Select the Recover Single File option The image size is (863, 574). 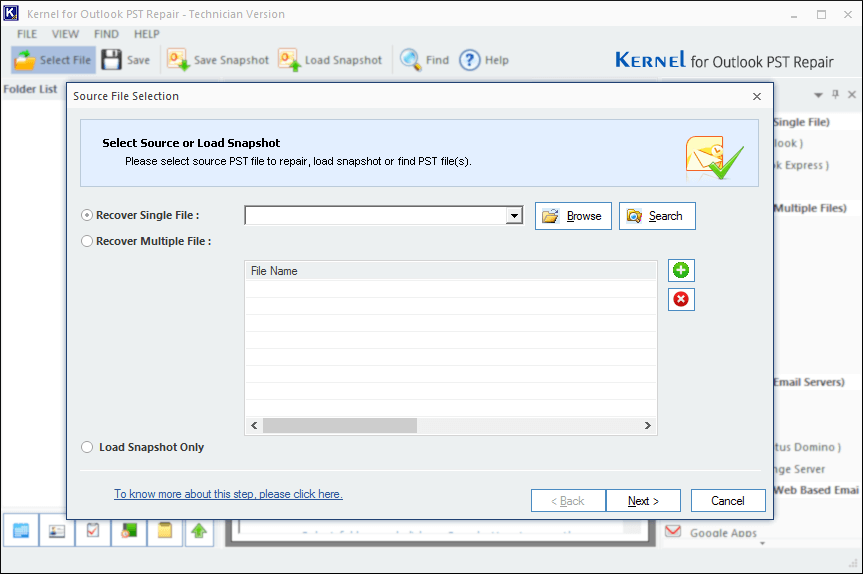pos(87,215)
